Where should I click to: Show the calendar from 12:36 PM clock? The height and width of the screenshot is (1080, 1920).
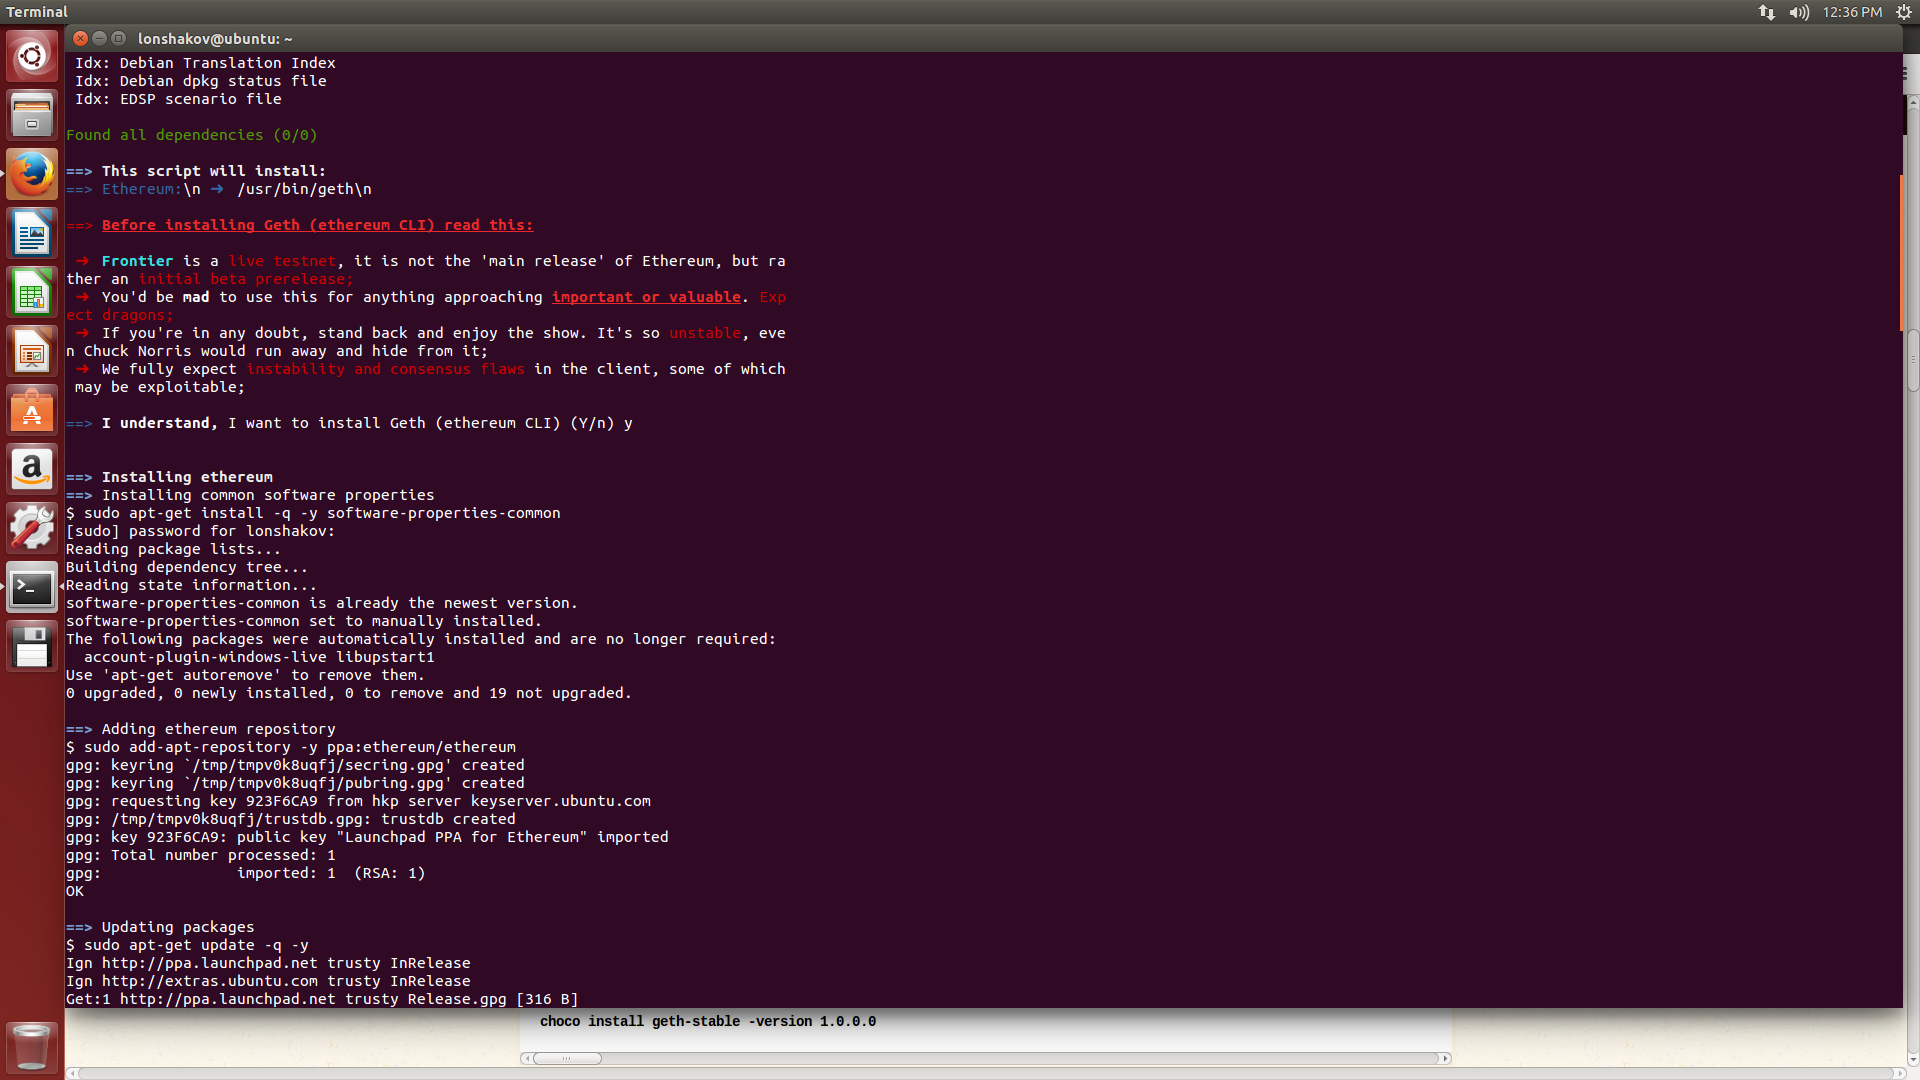tap(1852, 12)
